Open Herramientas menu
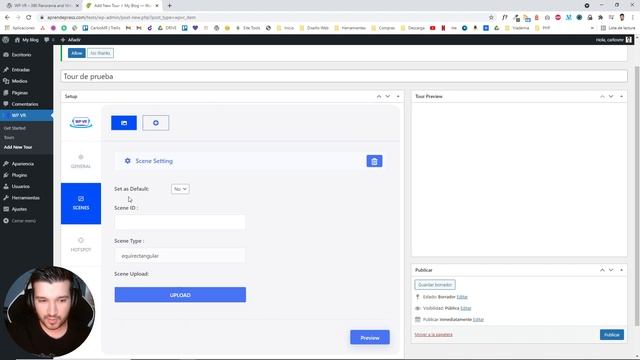The height and width of the screenshot is (360, 640). tap(27, 198)
